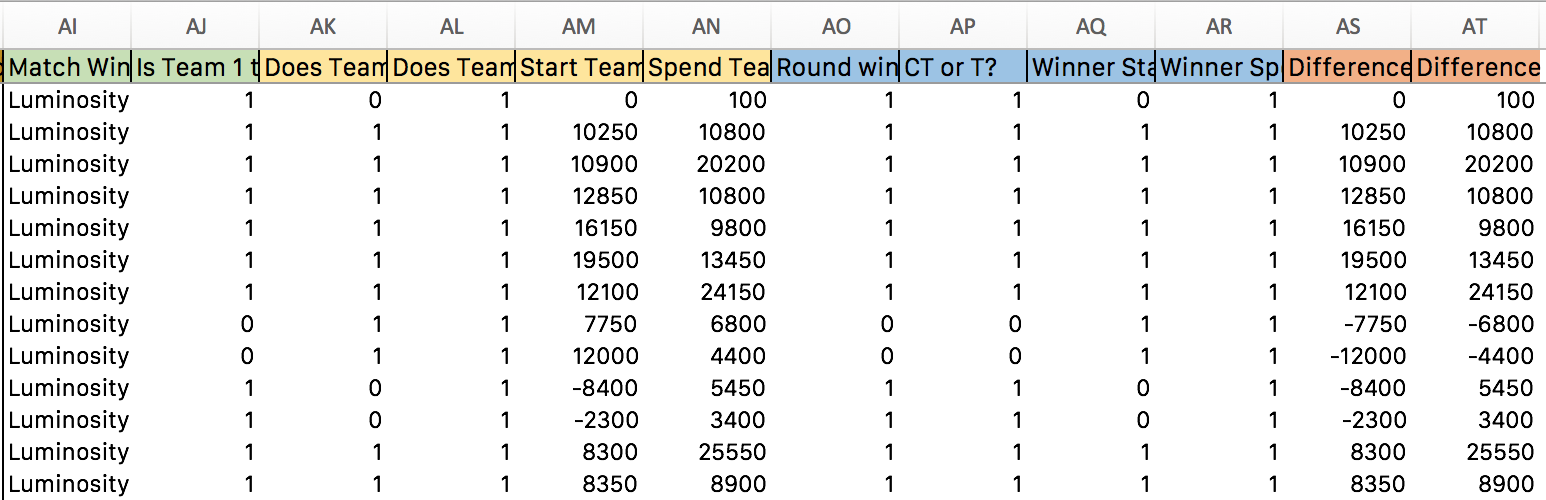The image size is (1546, 500).
Task: Select the 'Start Team' header cell
Action: click(579, 67)
